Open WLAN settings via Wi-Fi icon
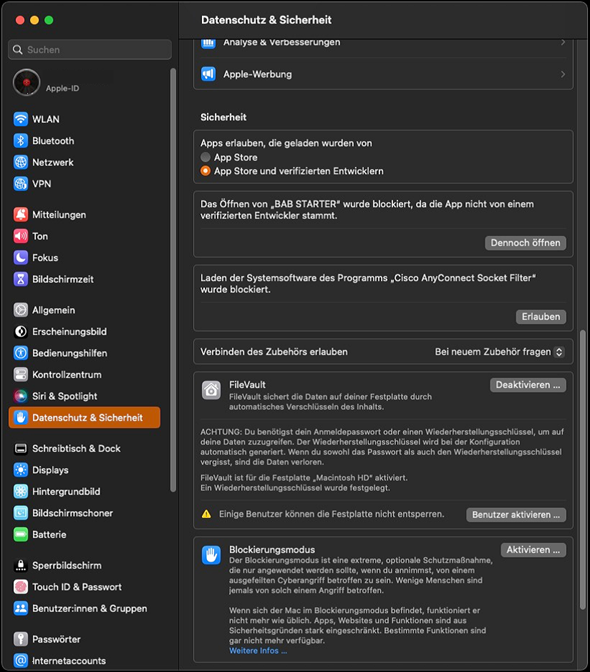This screenshot has height=672, width=590. pyautogui.click(x=21, y=119)
